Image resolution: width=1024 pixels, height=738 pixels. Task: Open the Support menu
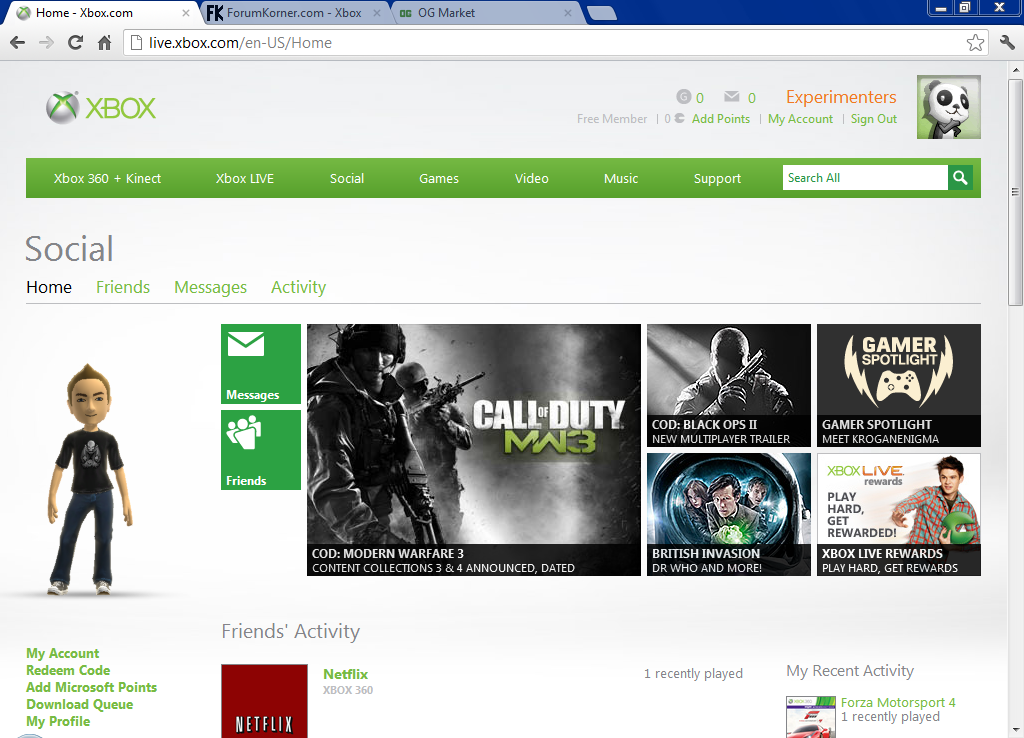[717, 178]
